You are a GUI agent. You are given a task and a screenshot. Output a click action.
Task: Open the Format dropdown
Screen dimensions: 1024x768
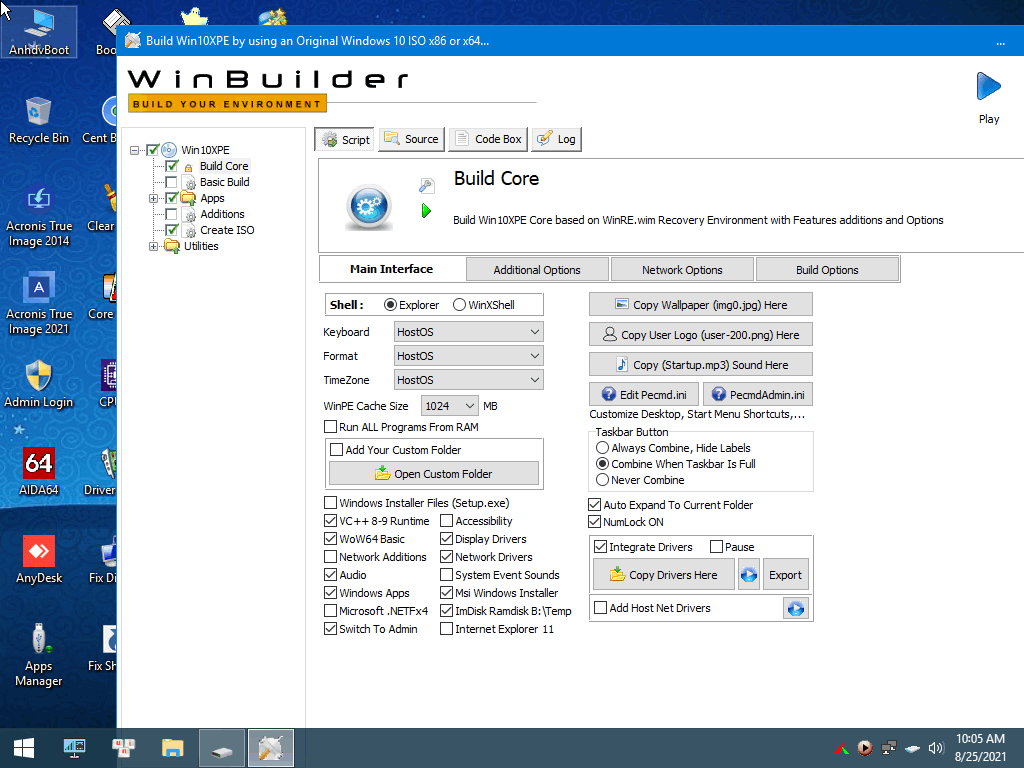click(469, 356)
